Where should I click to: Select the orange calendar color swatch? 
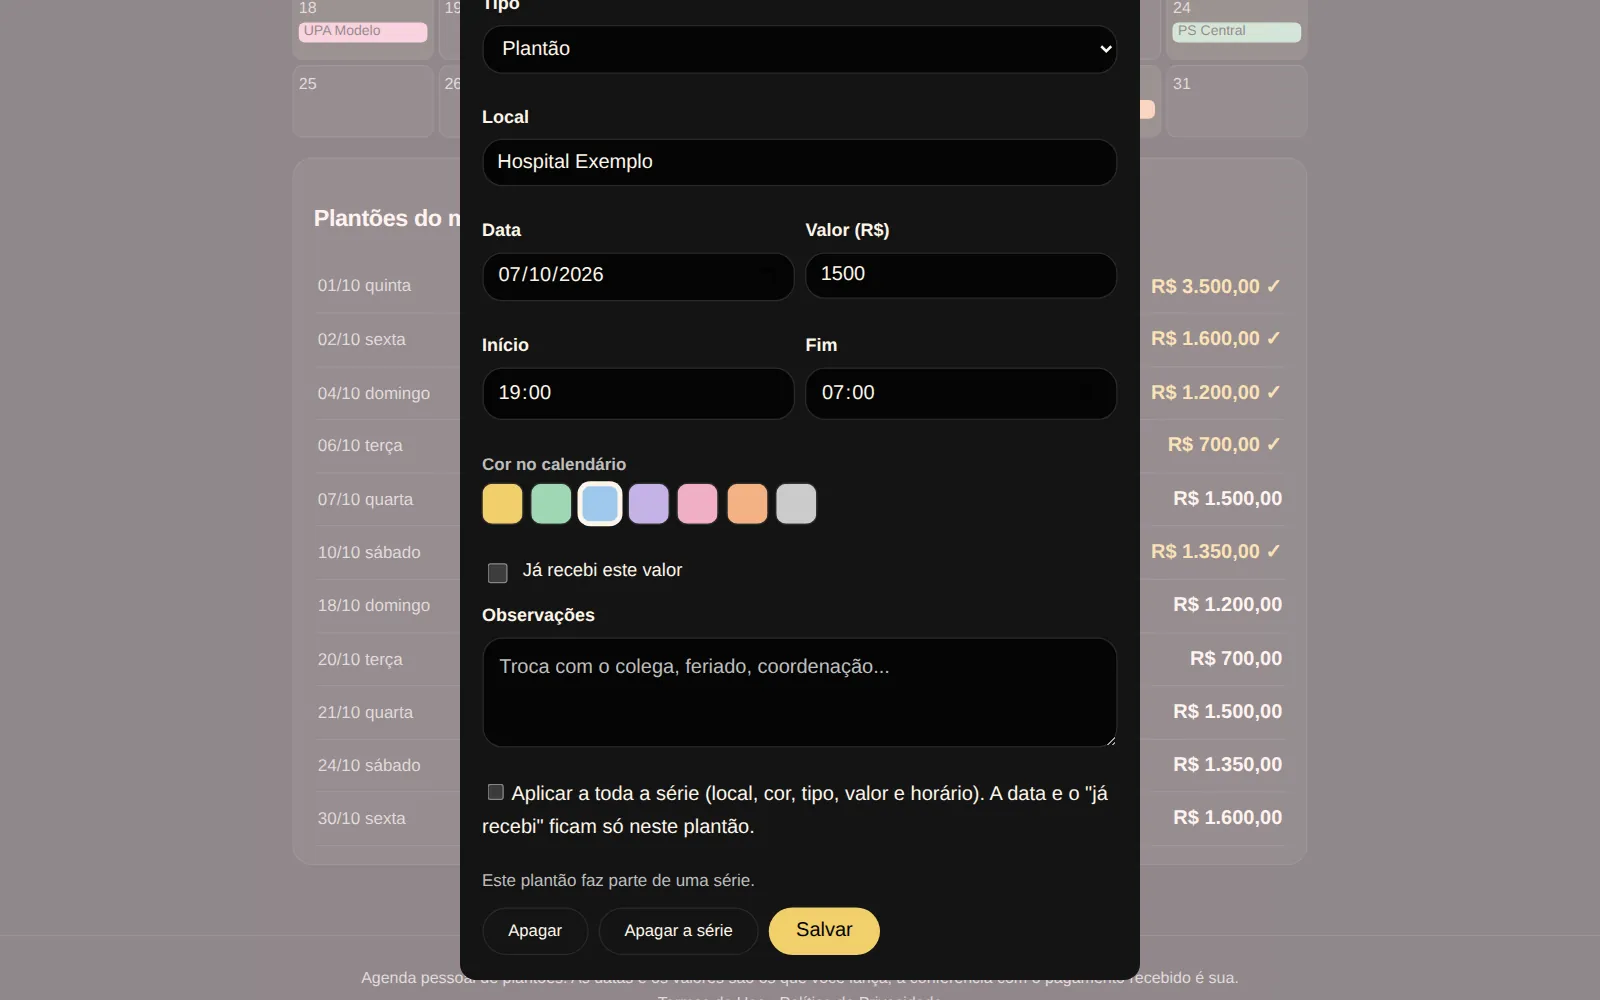[747, 504]
